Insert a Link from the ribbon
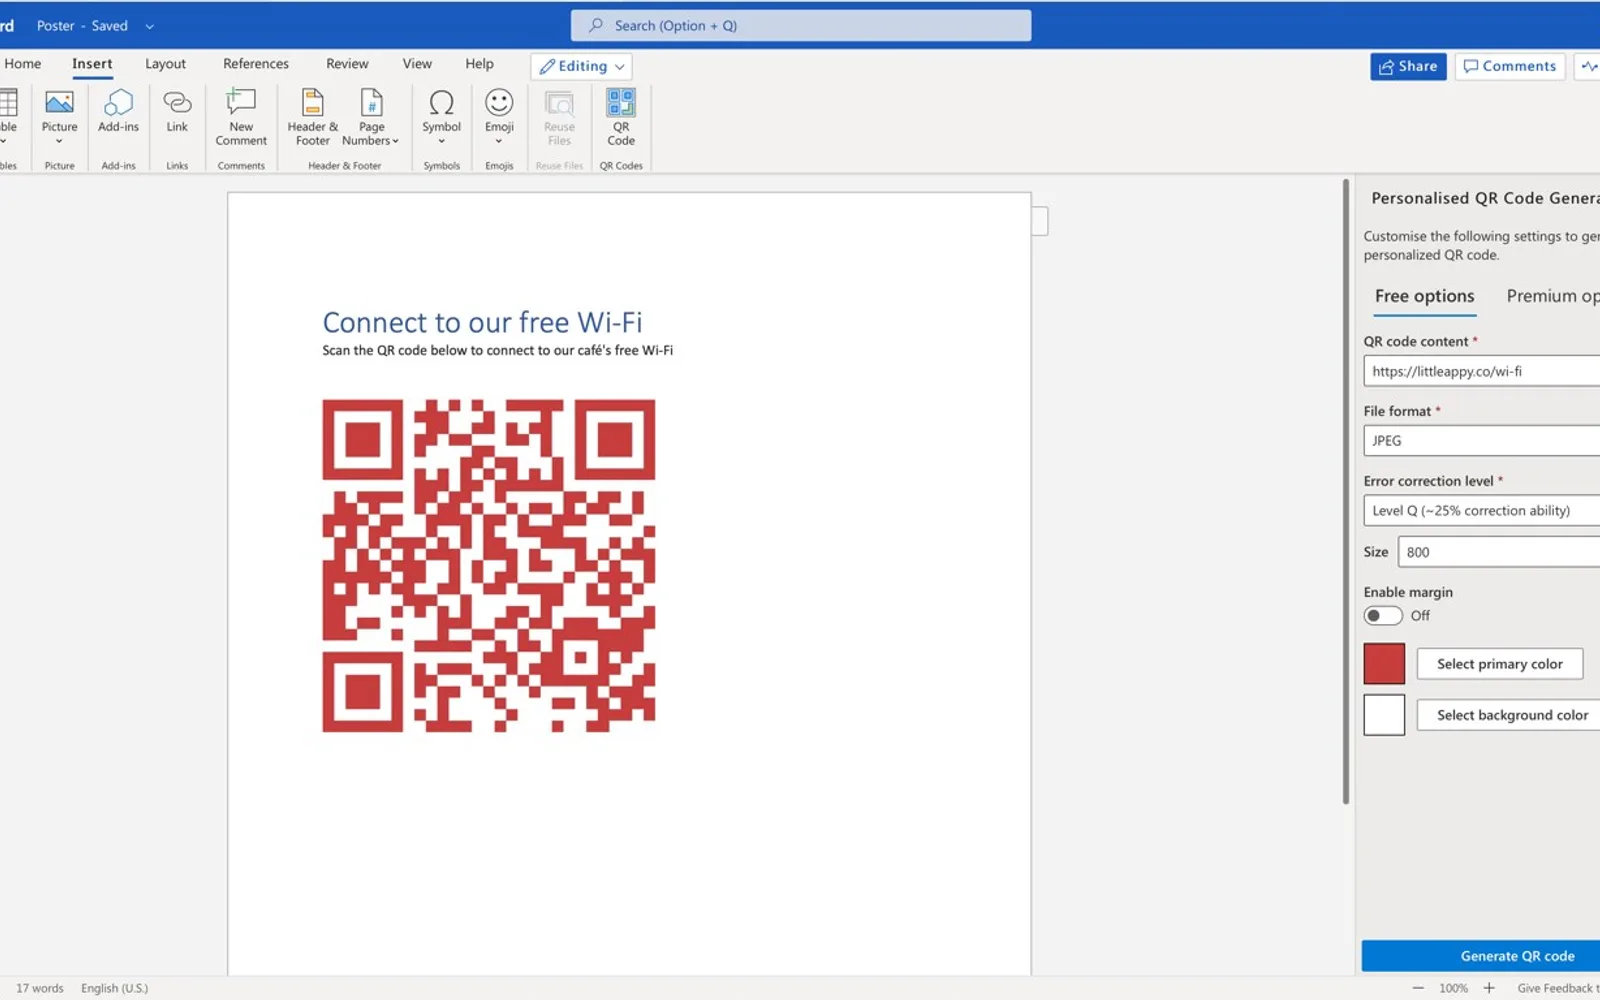The width and height of the screenshot is (1600, 1000). coord(177,111)
